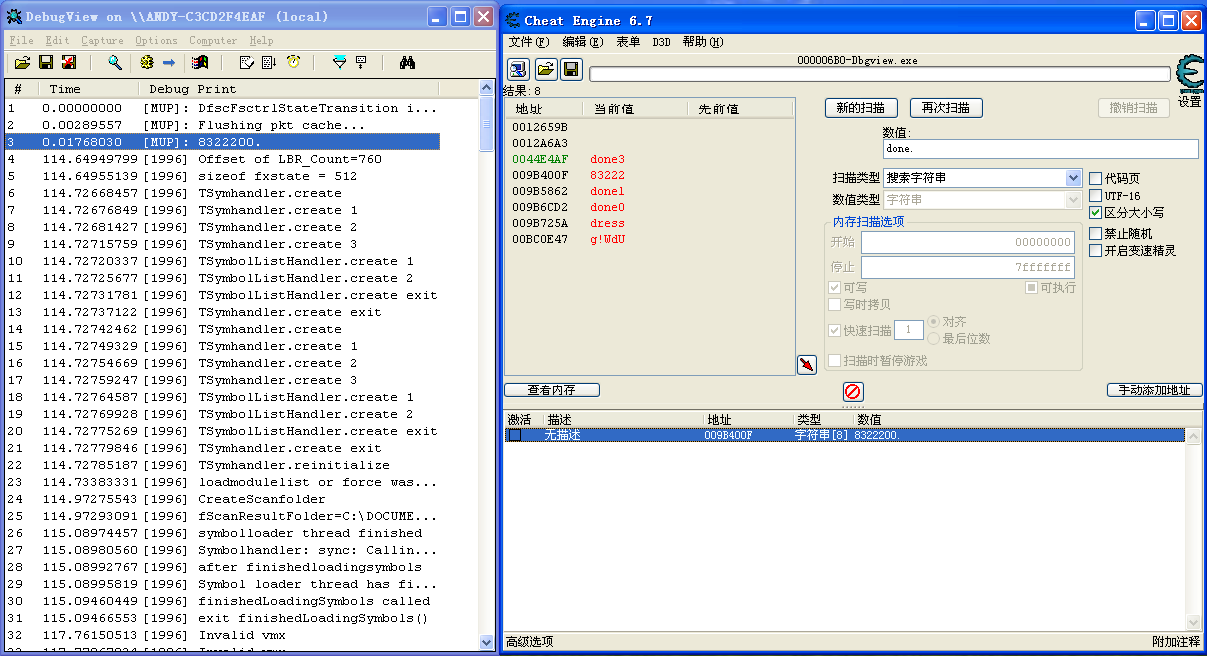
Task: Toggle DebugView's Capture Kernel gear icon
Action: [x=147, y=63]
